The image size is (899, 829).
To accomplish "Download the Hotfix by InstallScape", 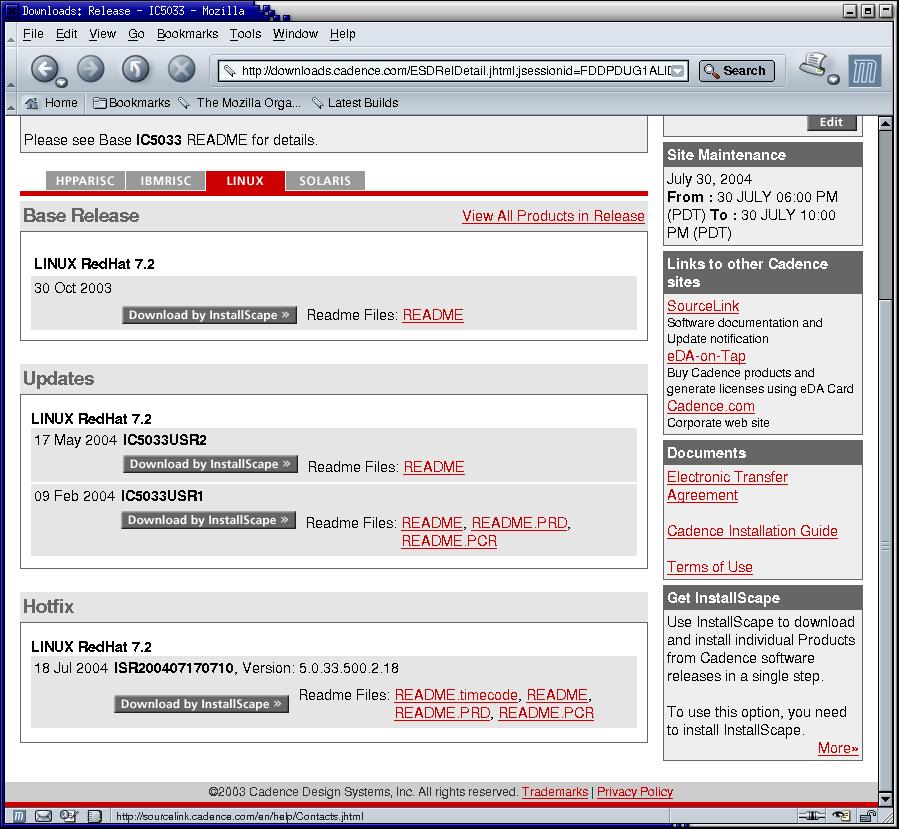I will (201, 704).
